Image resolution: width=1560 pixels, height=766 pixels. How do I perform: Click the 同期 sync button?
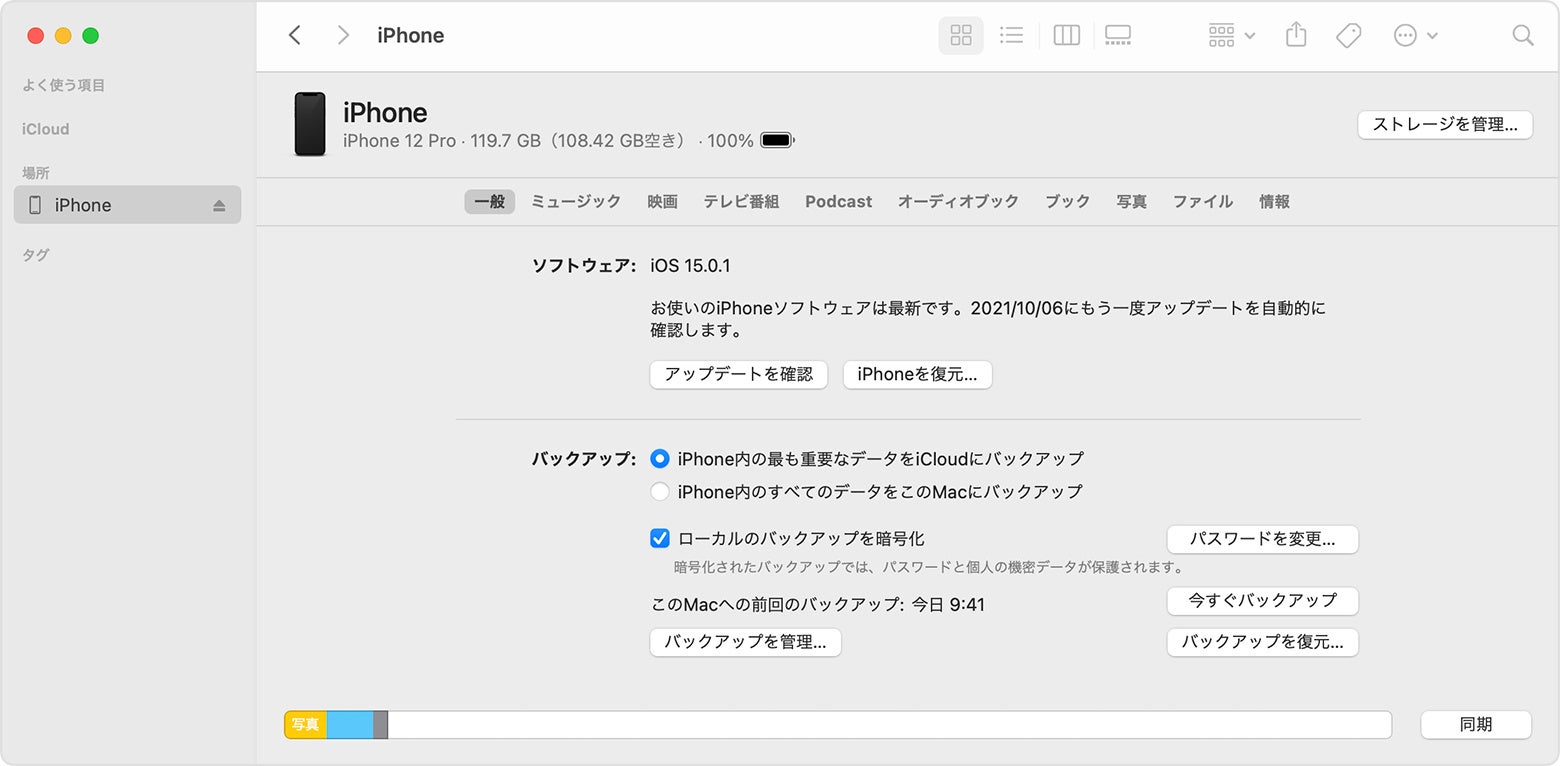(x=1476, y=725)
